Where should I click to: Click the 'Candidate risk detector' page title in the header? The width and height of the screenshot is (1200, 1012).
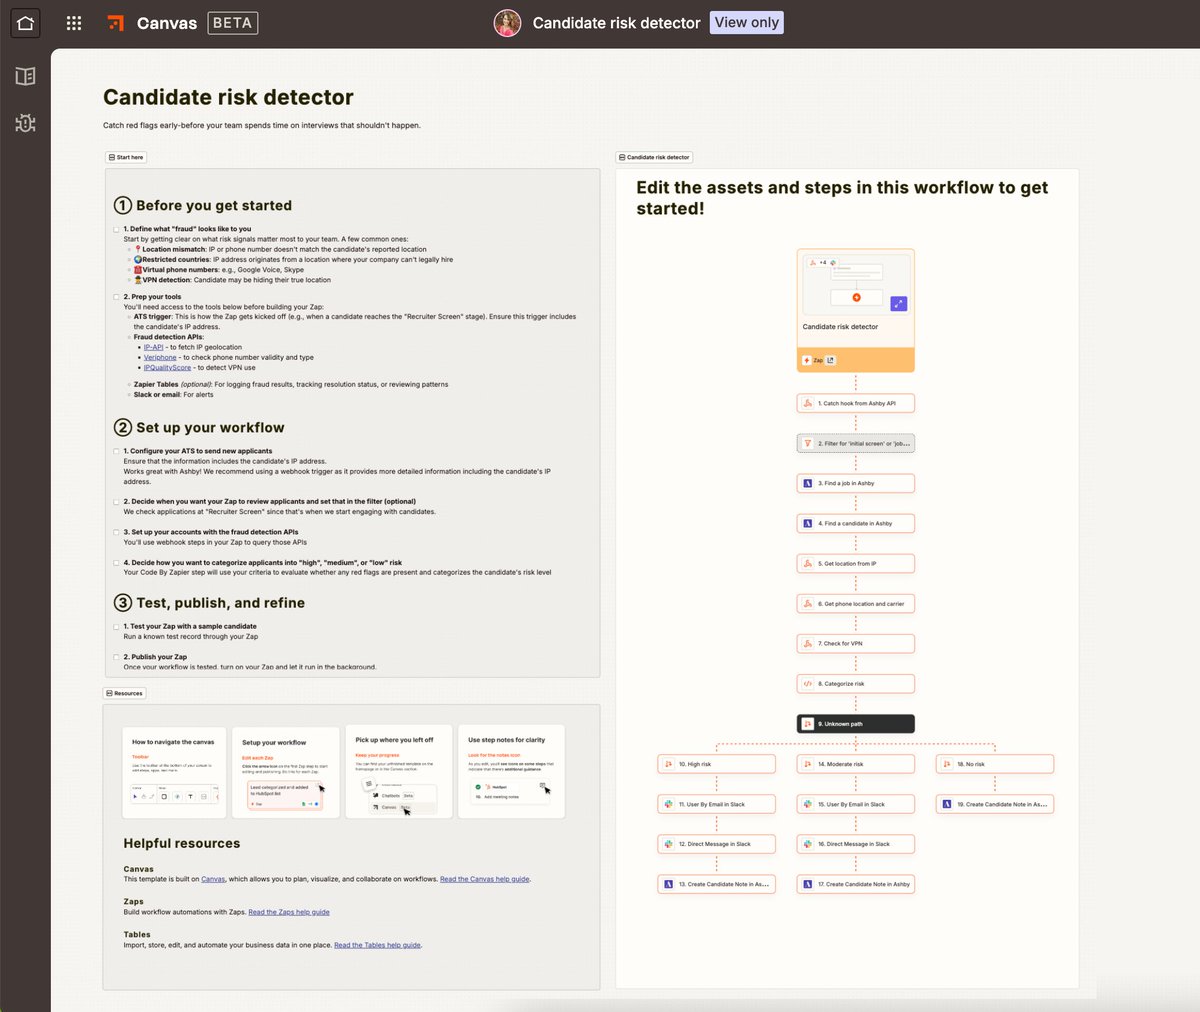click(616, 23)
